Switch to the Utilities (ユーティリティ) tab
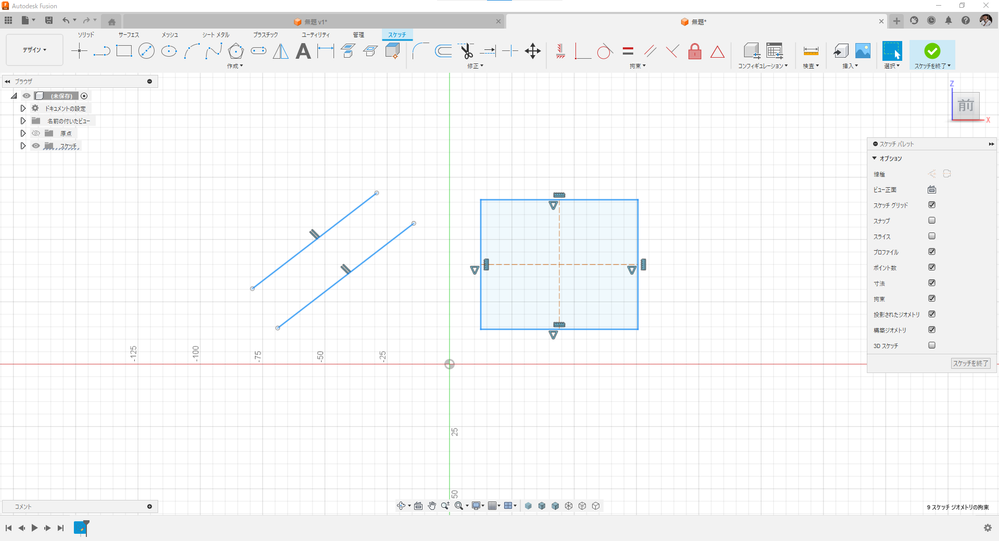 315,35
